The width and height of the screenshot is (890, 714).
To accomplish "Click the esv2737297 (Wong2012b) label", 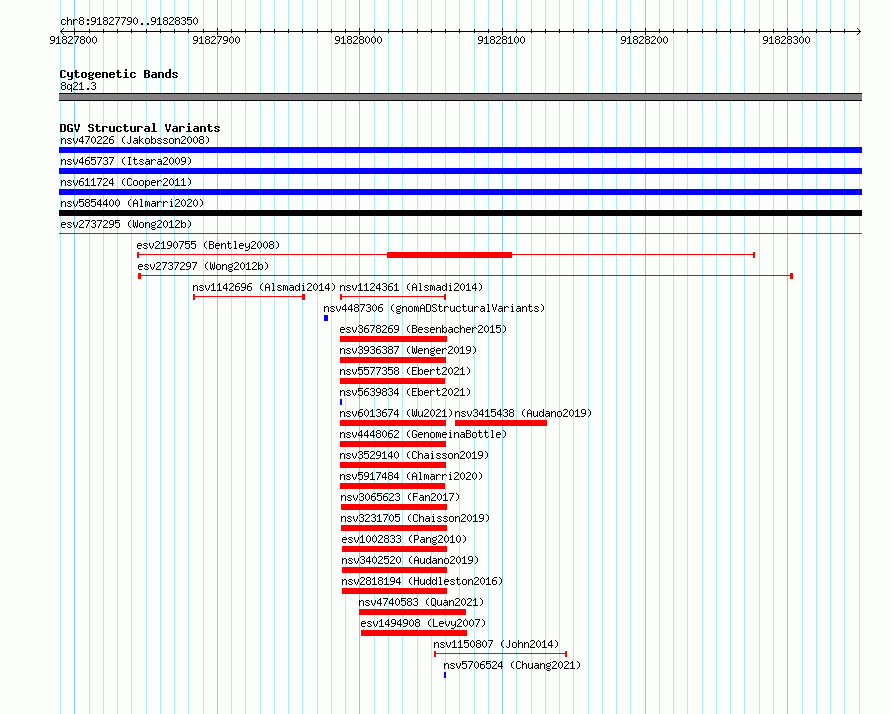I will coord(203,266).
